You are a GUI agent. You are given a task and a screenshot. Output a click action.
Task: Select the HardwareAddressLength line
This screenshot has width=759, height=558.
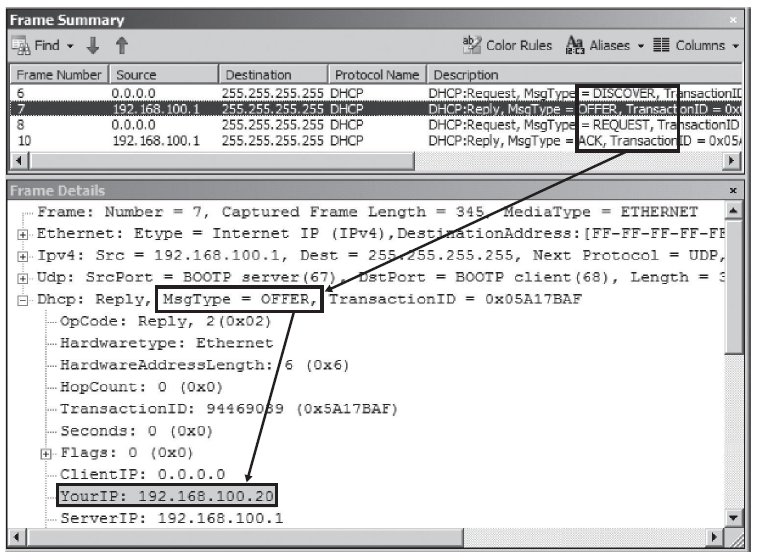[x=204, y=365]
